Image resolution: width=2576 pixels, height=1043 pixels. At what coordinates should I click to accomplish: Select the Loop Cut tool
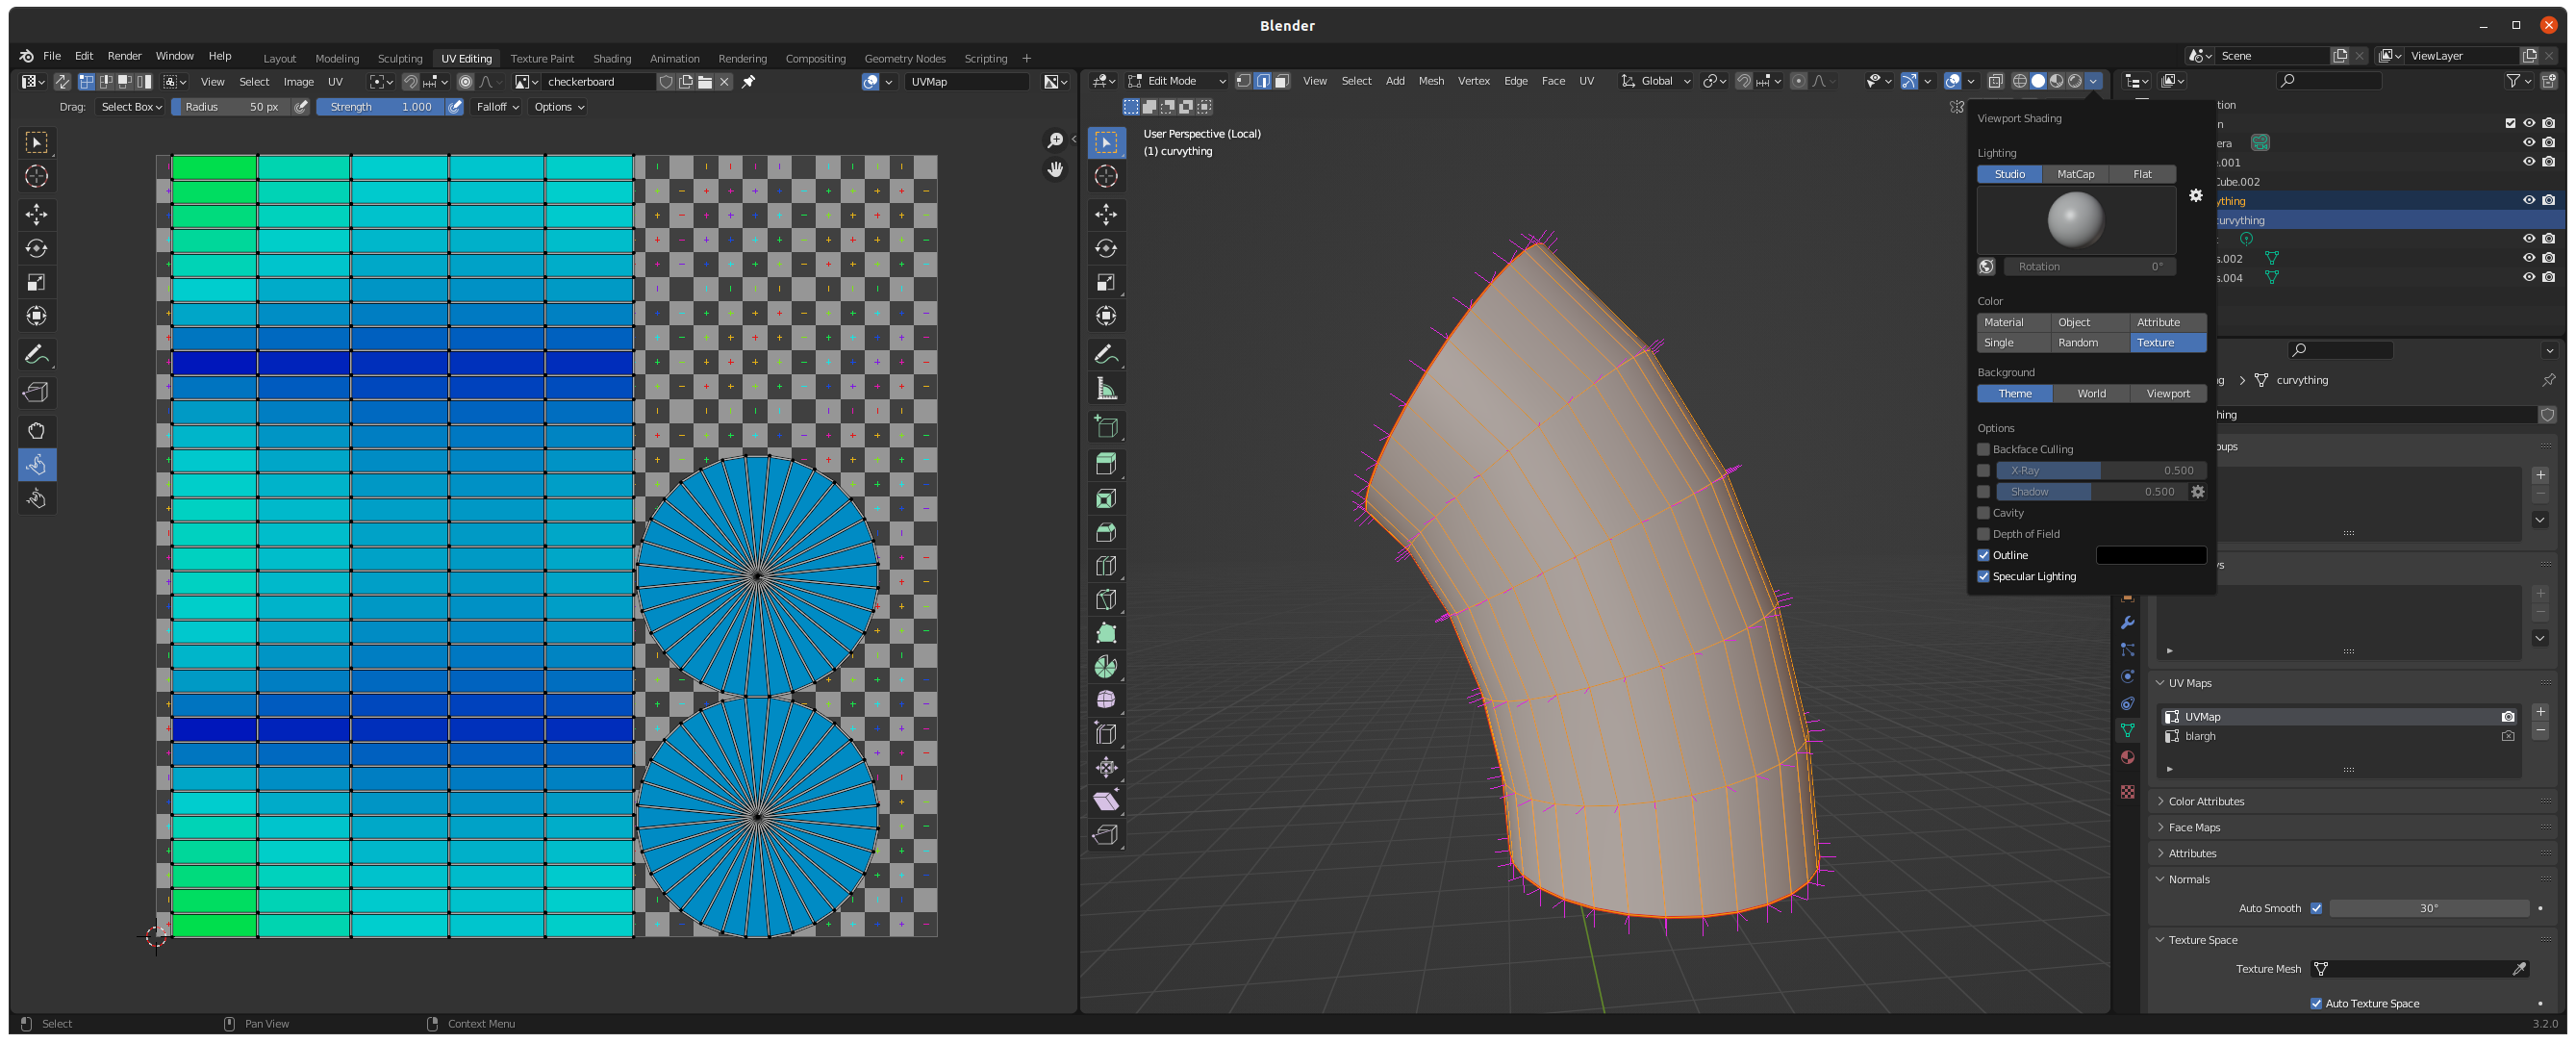1106,566
